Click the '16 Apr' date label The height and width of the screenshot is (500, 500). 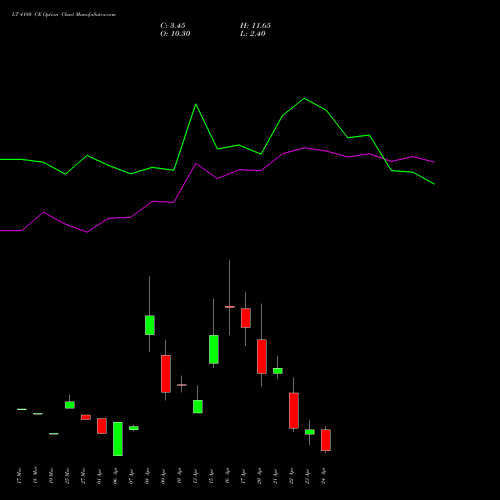click(227, 476)
